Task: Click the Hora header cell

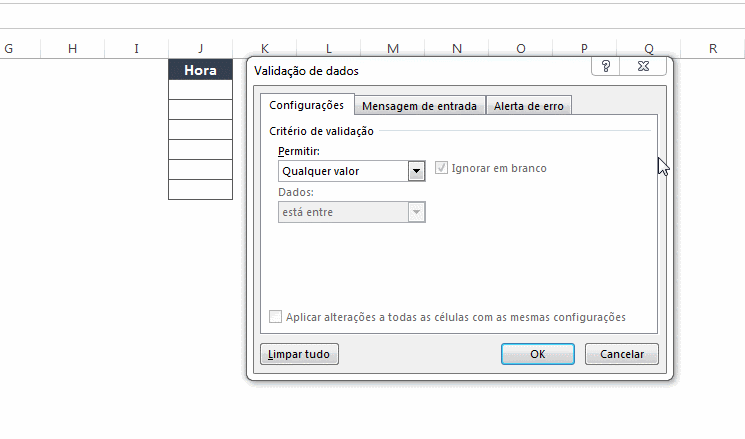Action: [200, 70]
